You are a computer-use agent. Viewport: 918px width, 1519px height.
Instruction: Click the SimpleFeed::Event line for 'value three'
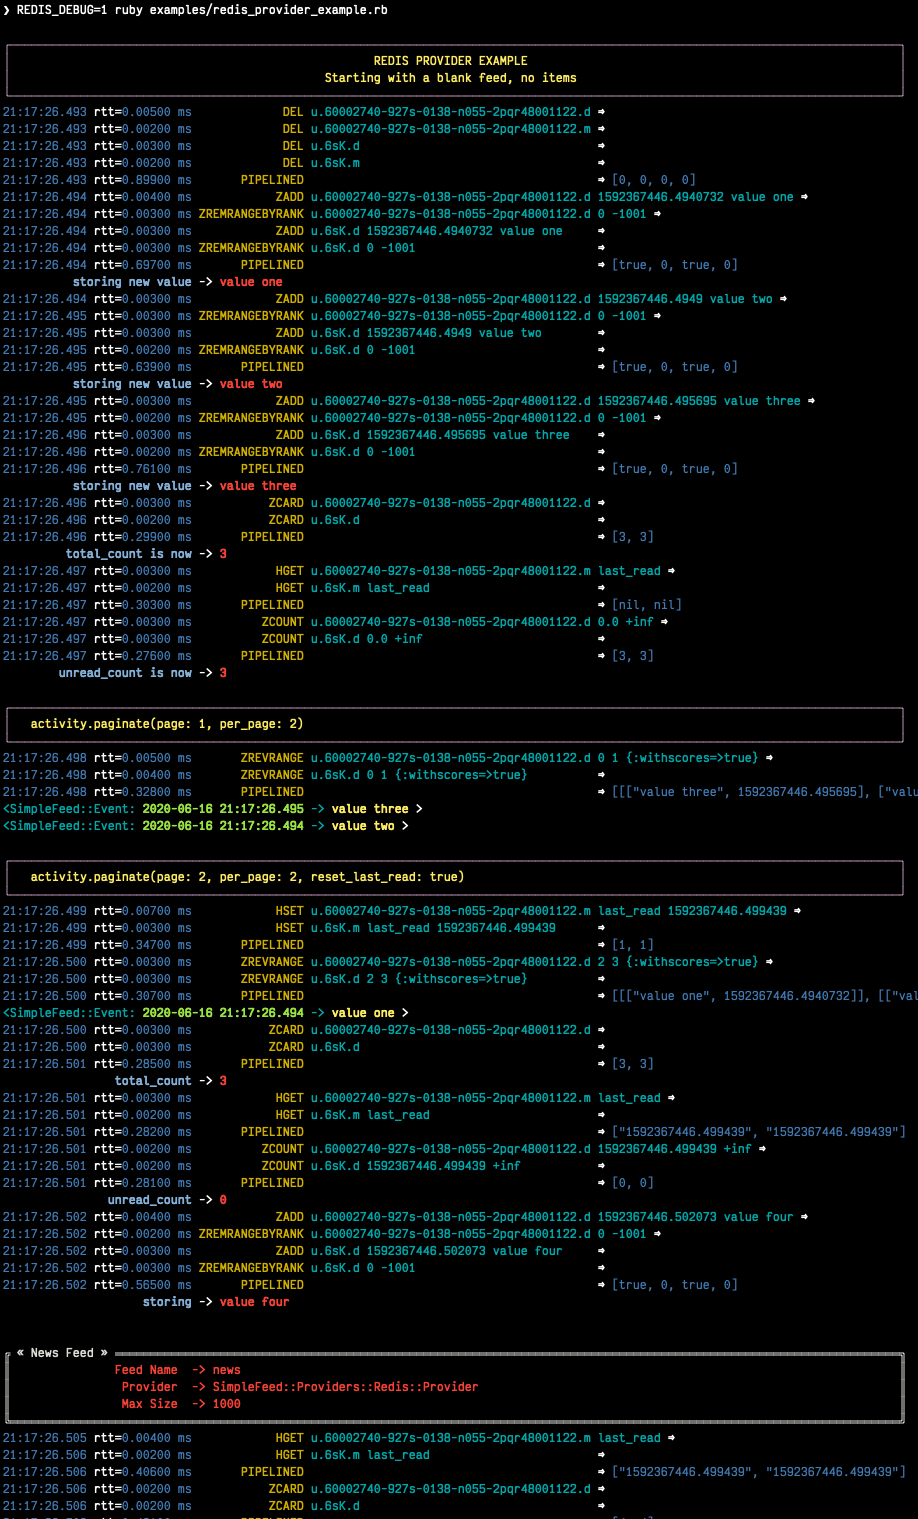(213, 809)
